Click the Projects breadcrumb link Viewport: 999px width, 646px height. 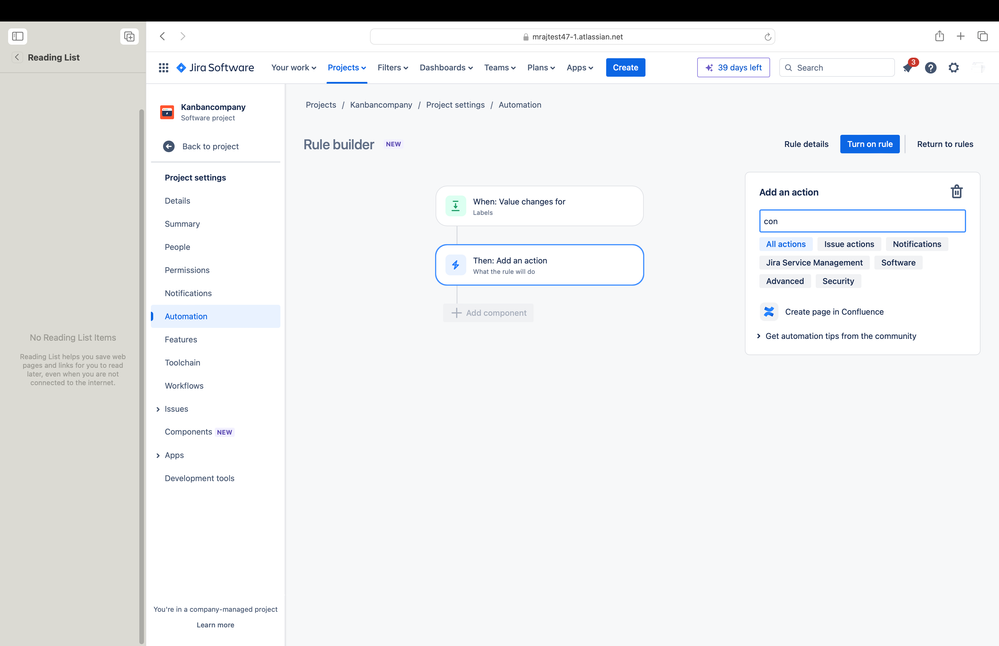320,105
